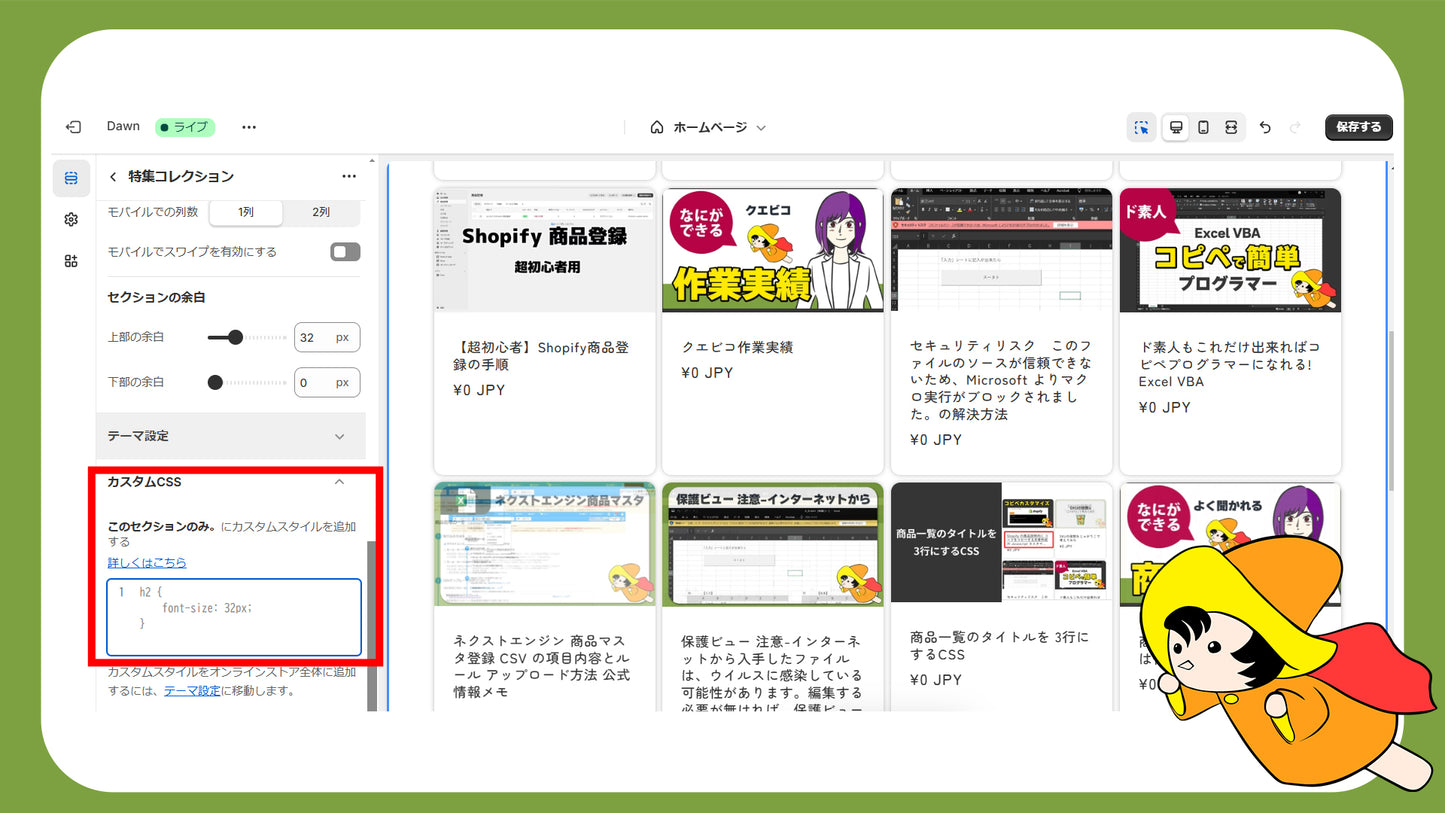Open the more actions menu beside the ライブ badge

click(249, 127)
